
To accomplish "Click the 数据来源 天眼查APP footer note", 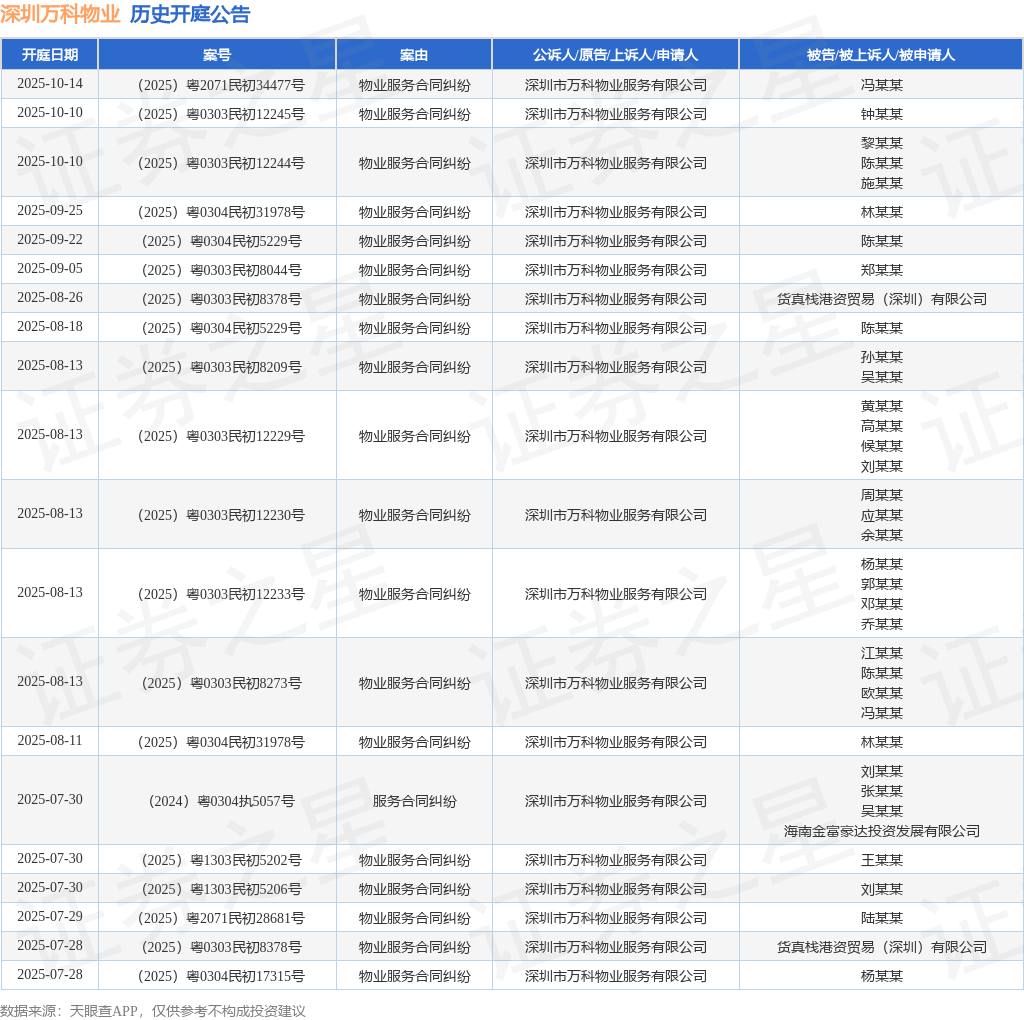I will [153, 1011].
